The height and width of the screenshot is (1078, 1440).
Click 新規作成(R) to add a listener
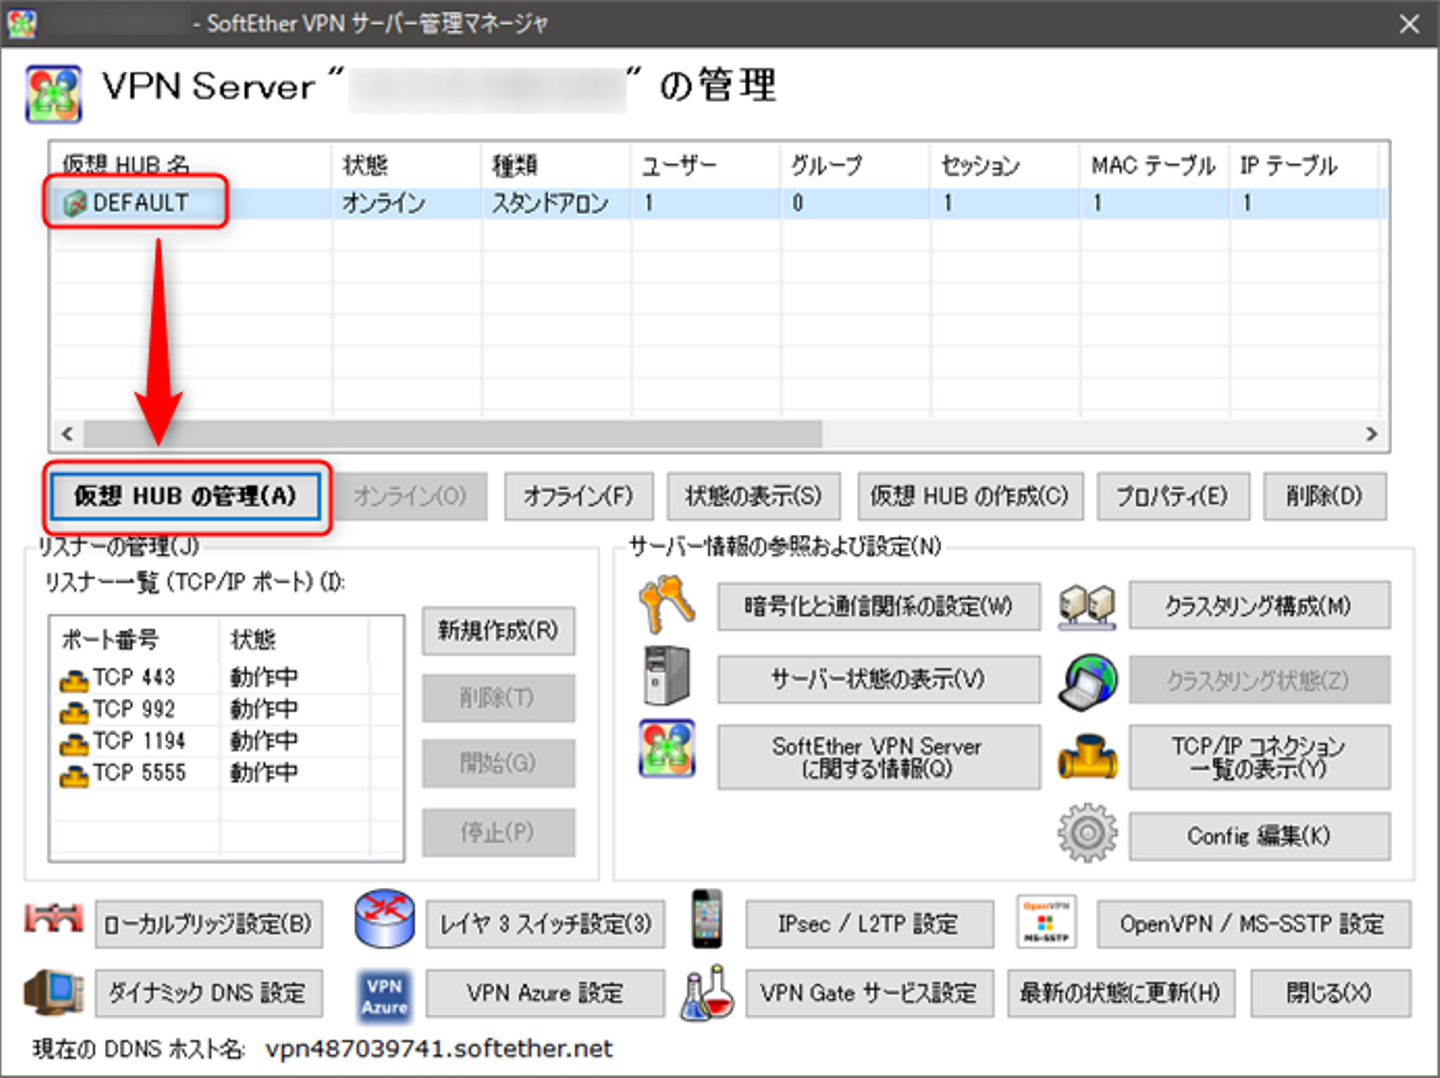click(x=498, y=631)
